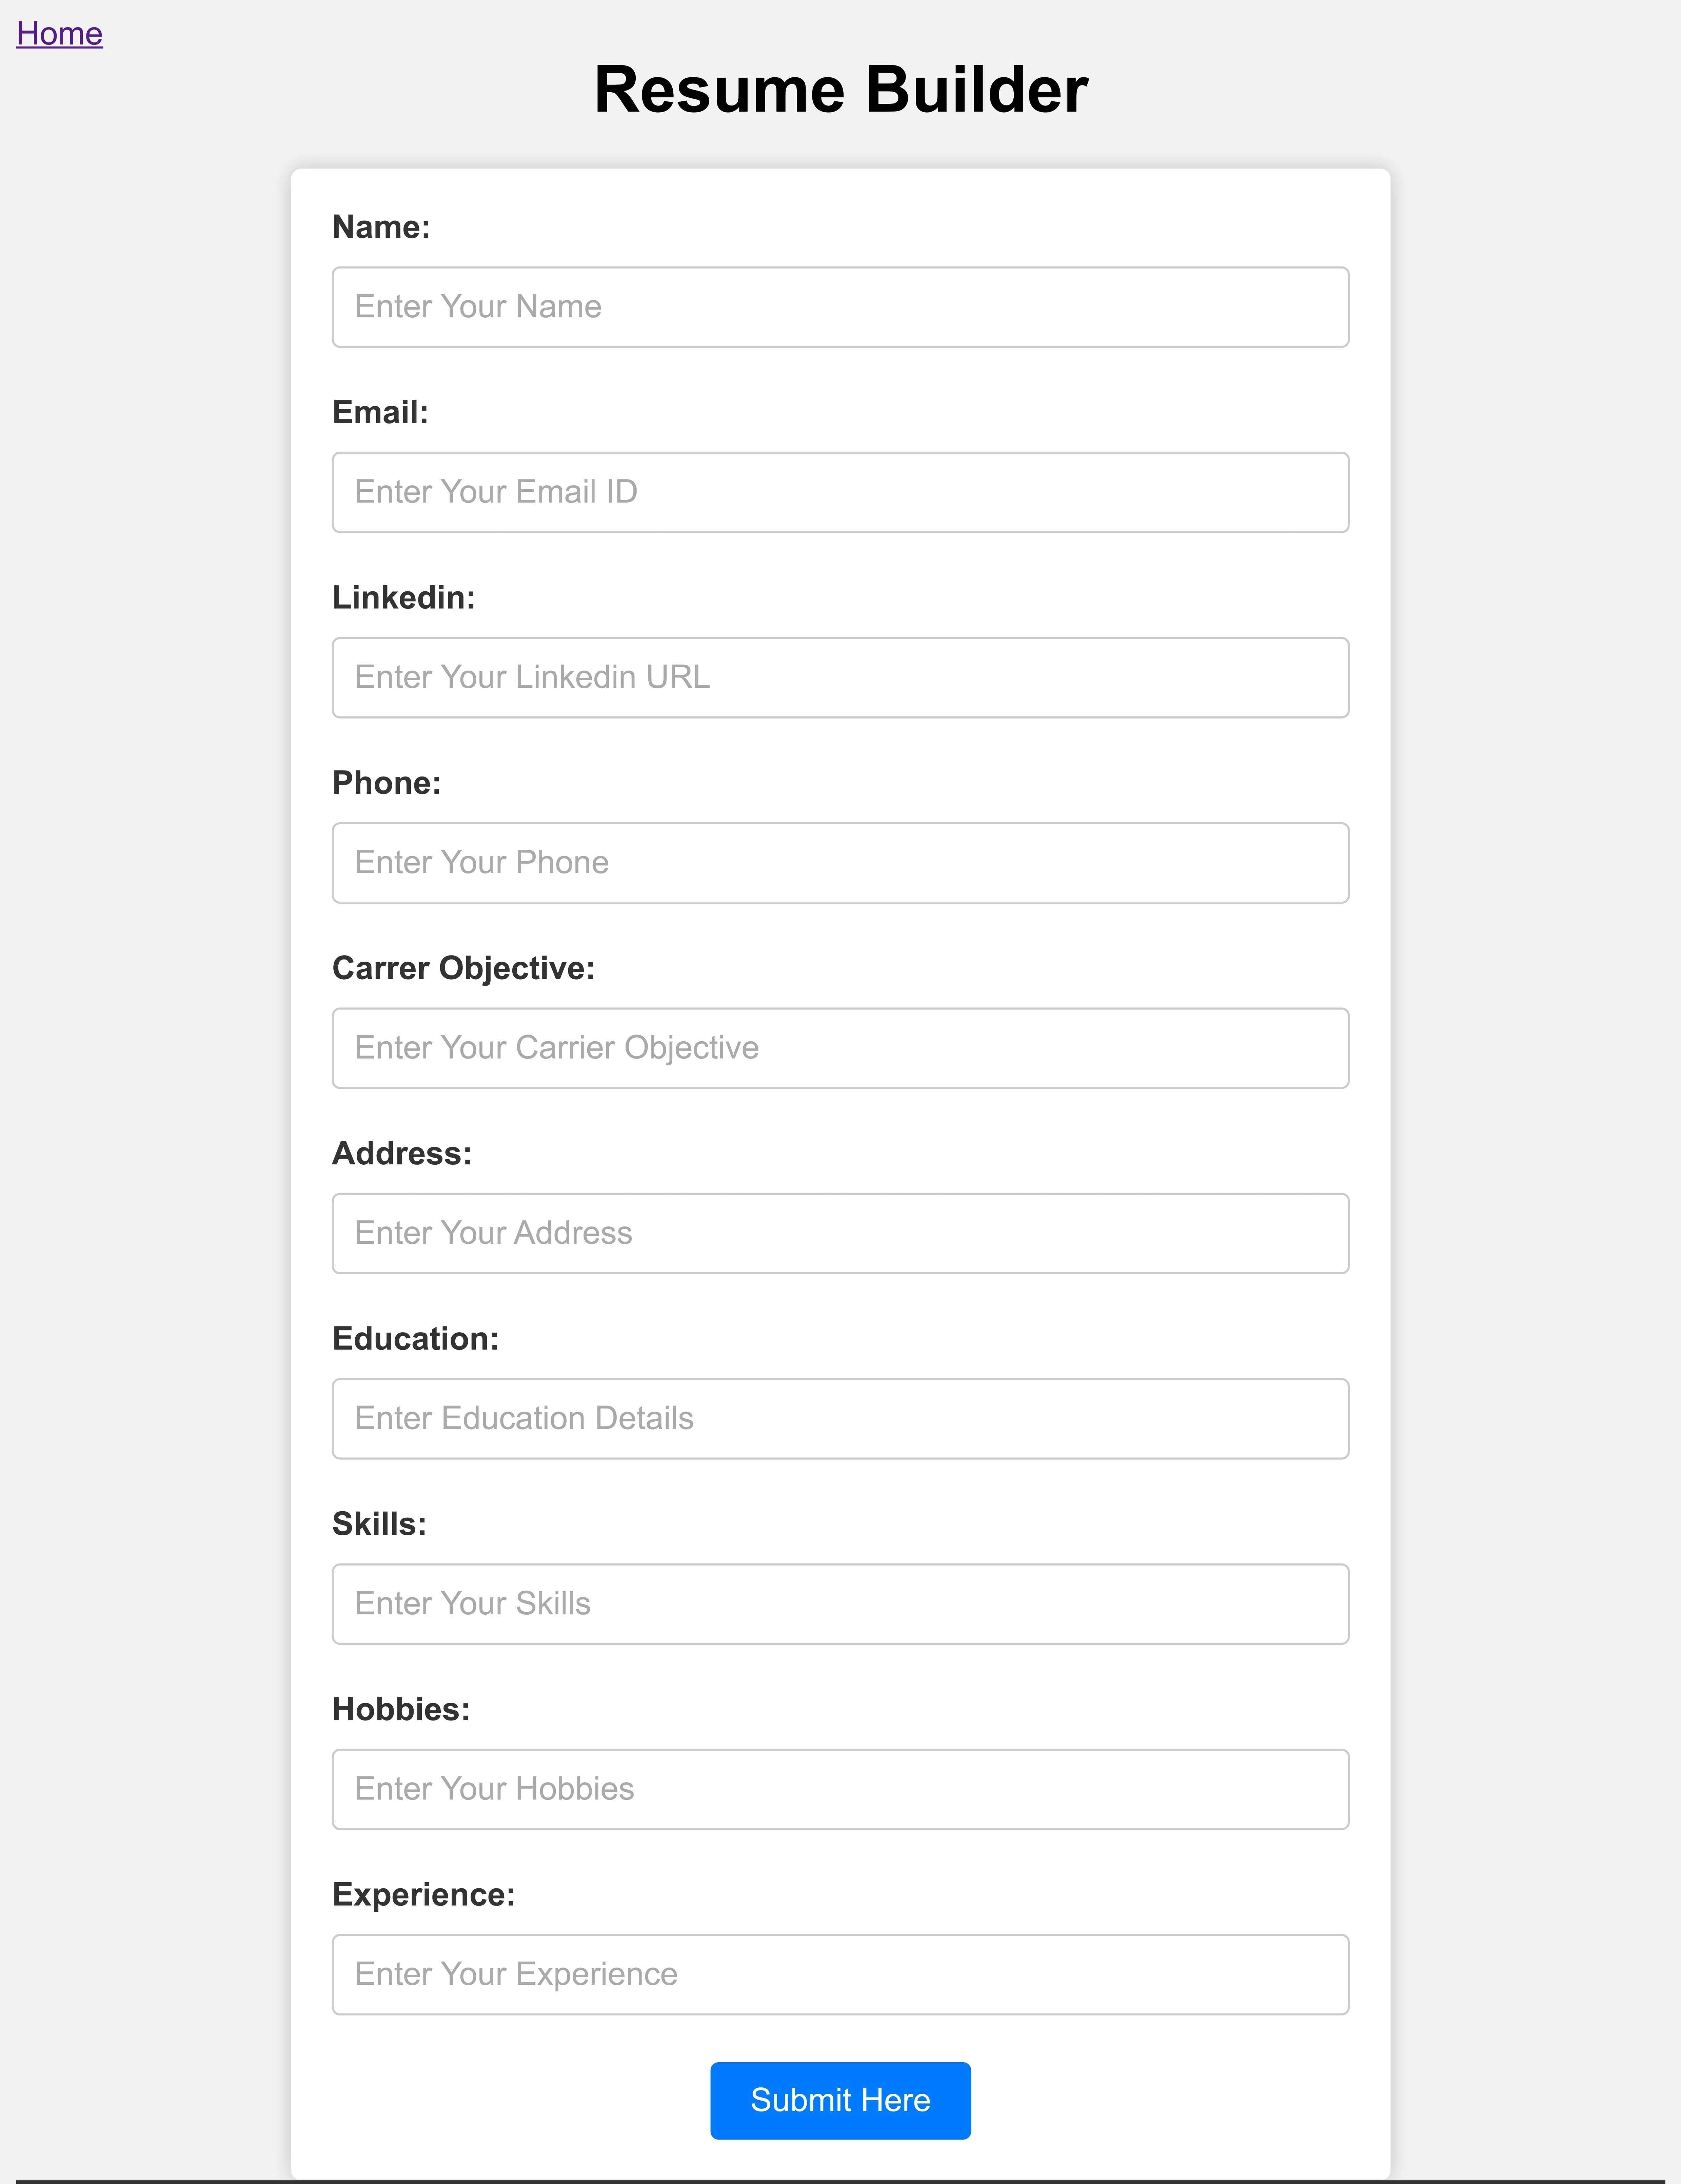This screenshot has height=2184, width=1681.
Task: Focus the Enter Your Phone field
Action: pos(840,863)
